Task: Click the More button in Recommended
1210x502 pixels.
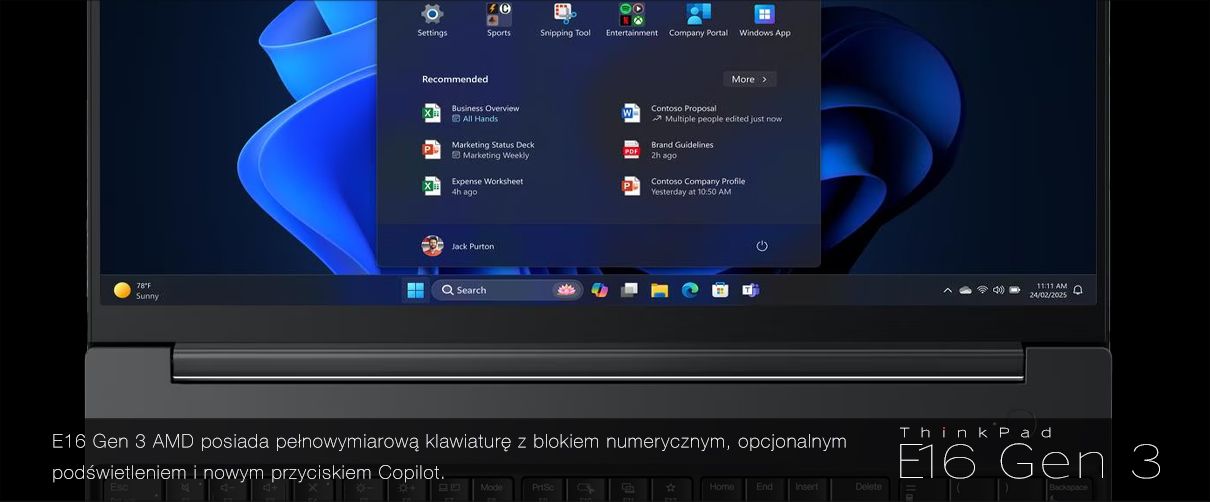Action: (749, 79)
